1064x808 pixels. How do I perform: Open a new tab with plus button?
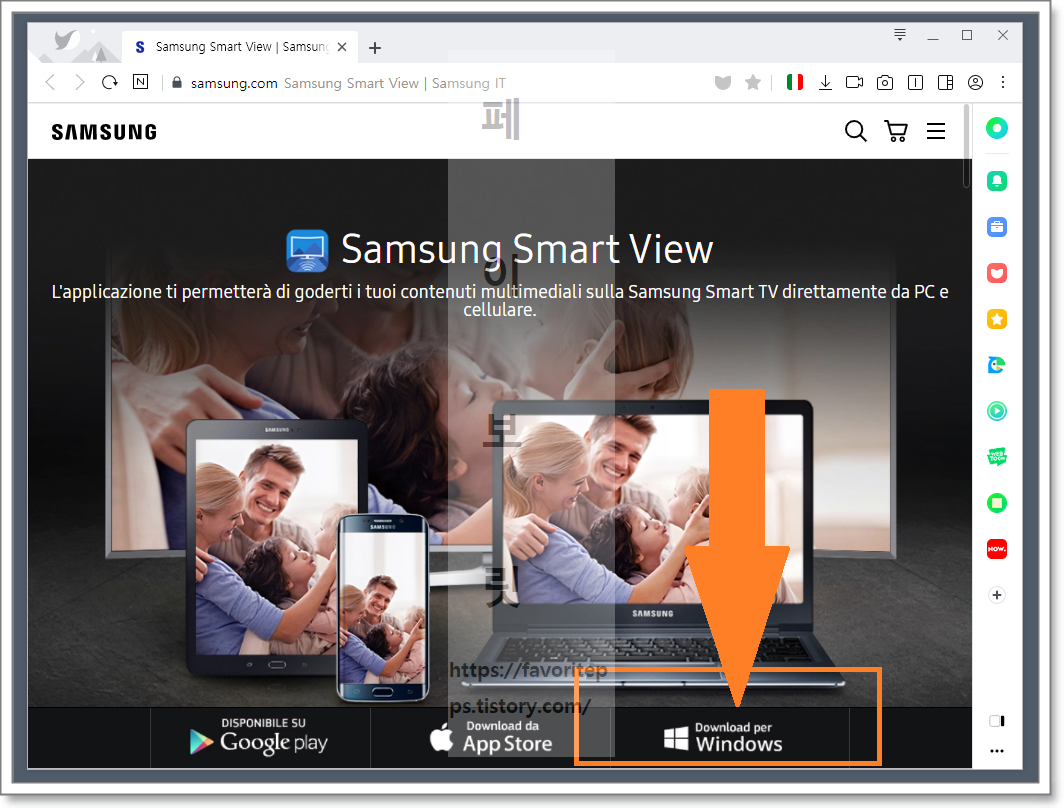point(375,47)
